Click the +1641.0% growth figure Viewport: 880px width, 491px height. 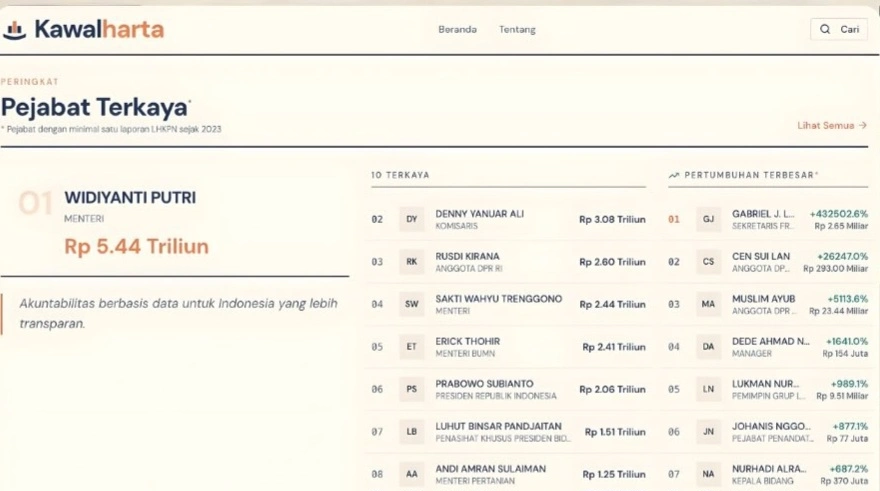click(847, 341)
